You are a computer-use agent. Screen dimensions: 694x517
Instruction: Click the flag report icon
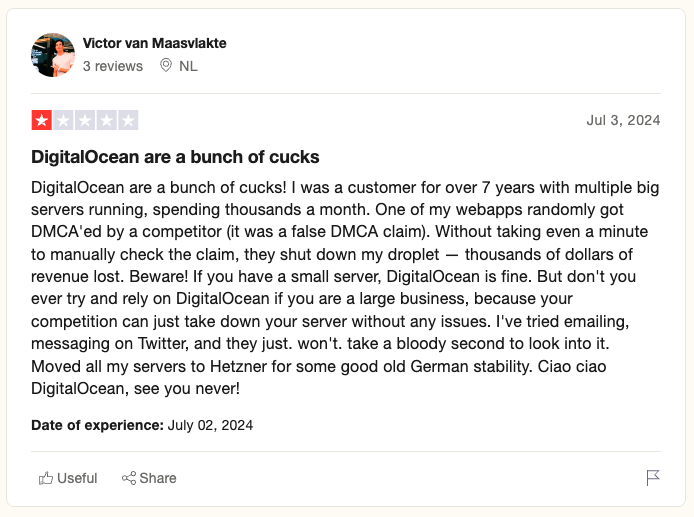pyautogui.click(x=653, y=478)
